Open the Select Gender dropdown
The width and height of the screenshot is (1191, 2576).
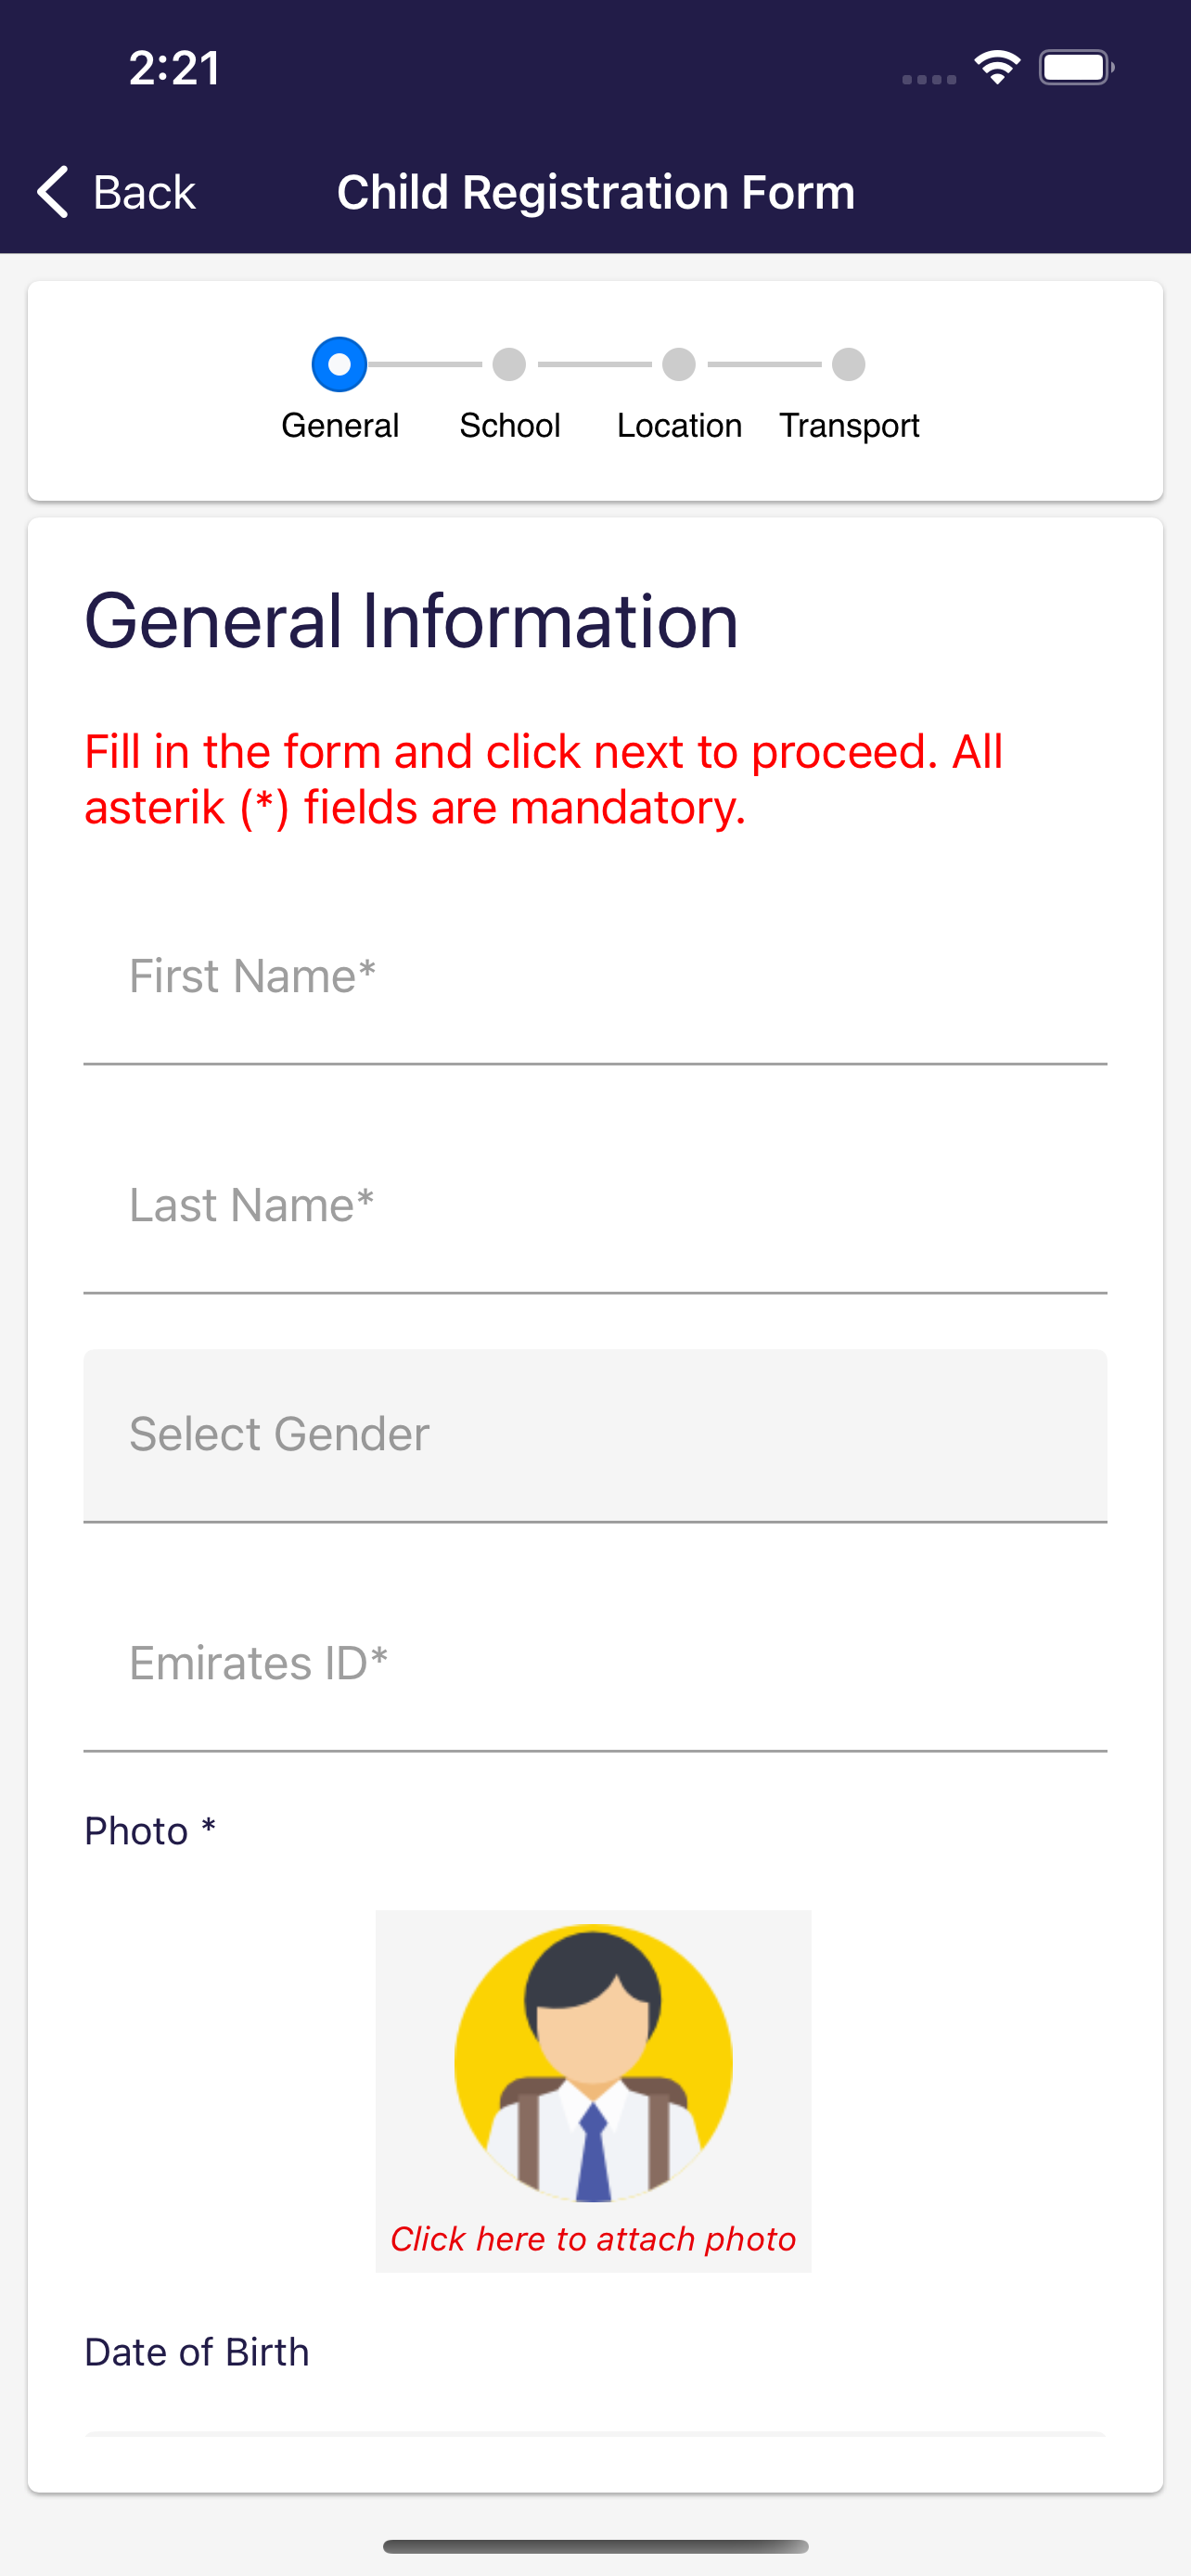(595, 1436)
